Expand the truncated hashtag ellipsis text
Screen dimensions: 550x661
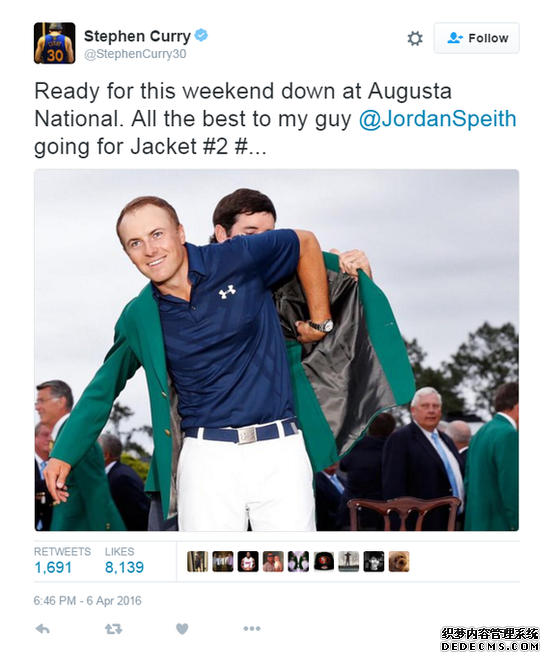[251, 147]
